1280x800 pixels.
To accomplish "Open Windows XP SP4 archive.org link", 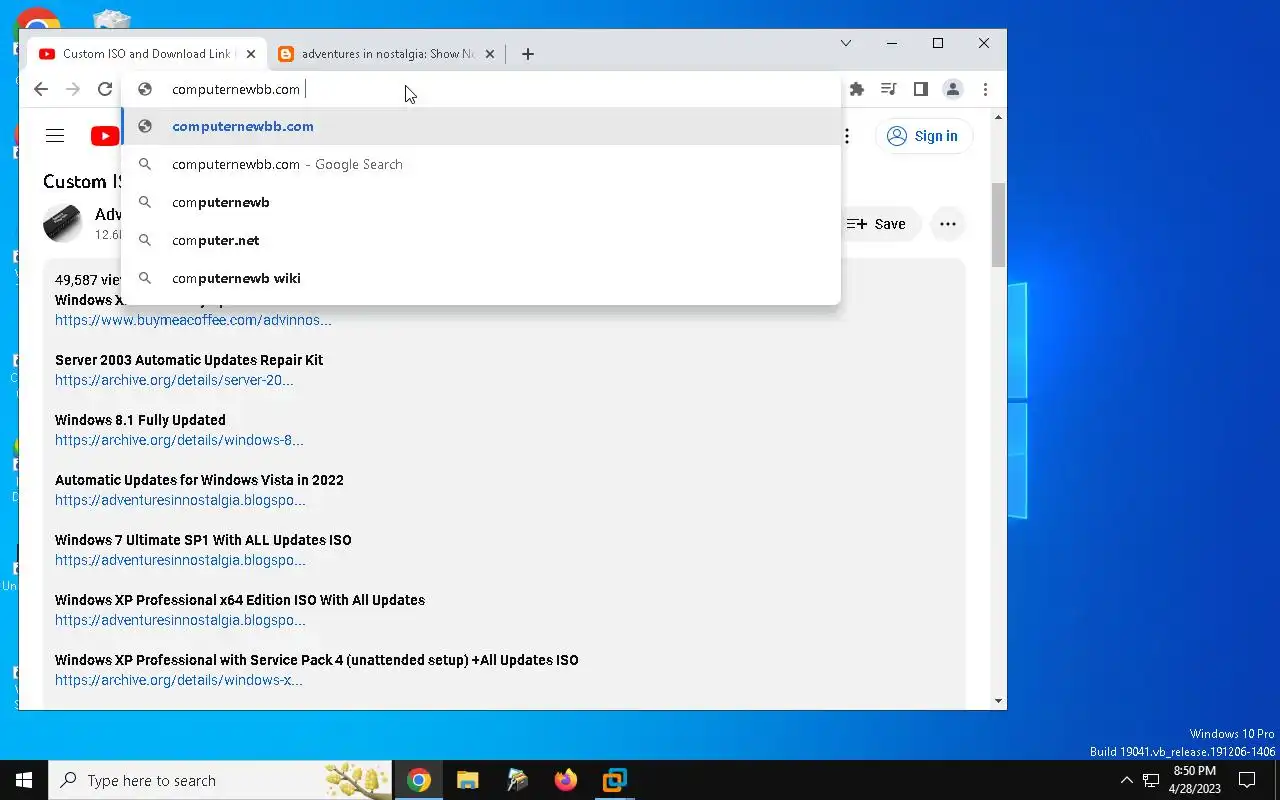I will click(x=179, y=680).
